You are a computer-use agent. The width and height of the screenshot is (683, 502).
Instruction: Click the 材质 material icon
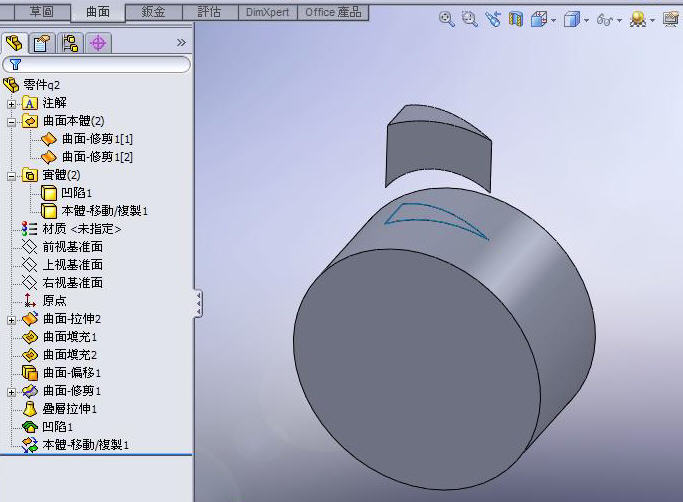(30, 229)
